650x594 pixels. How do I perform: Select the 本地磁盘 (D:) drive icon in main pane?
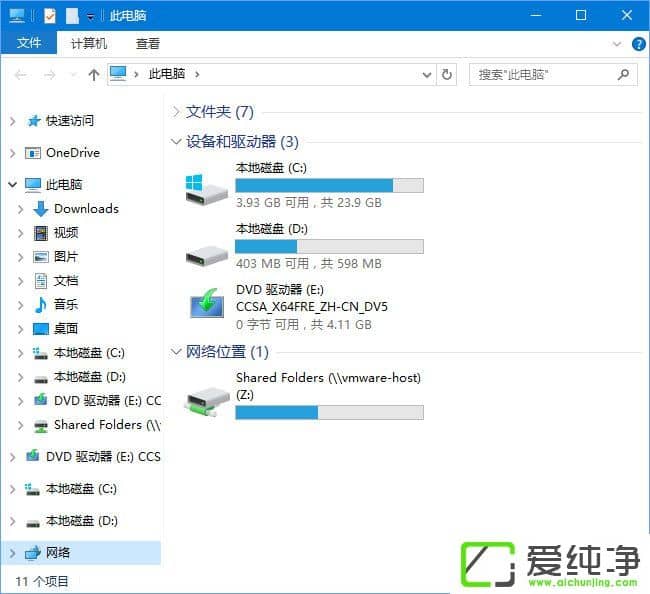(206, 255)
